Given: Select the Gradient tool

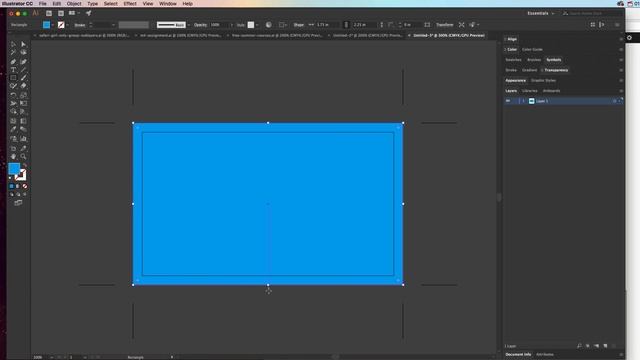Looking at the screenshot, I should 23,121.
